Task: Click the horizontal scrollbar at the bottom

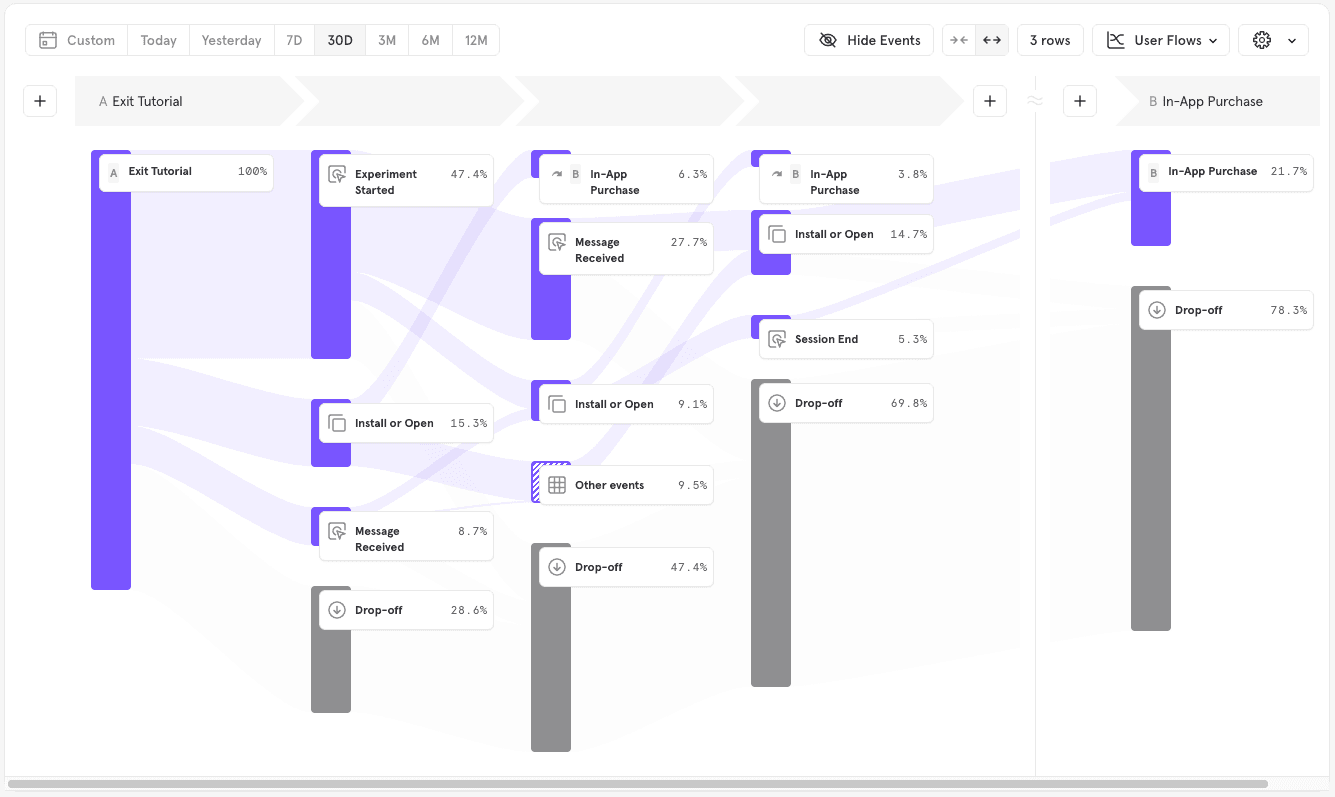Action: pos(637,784)
